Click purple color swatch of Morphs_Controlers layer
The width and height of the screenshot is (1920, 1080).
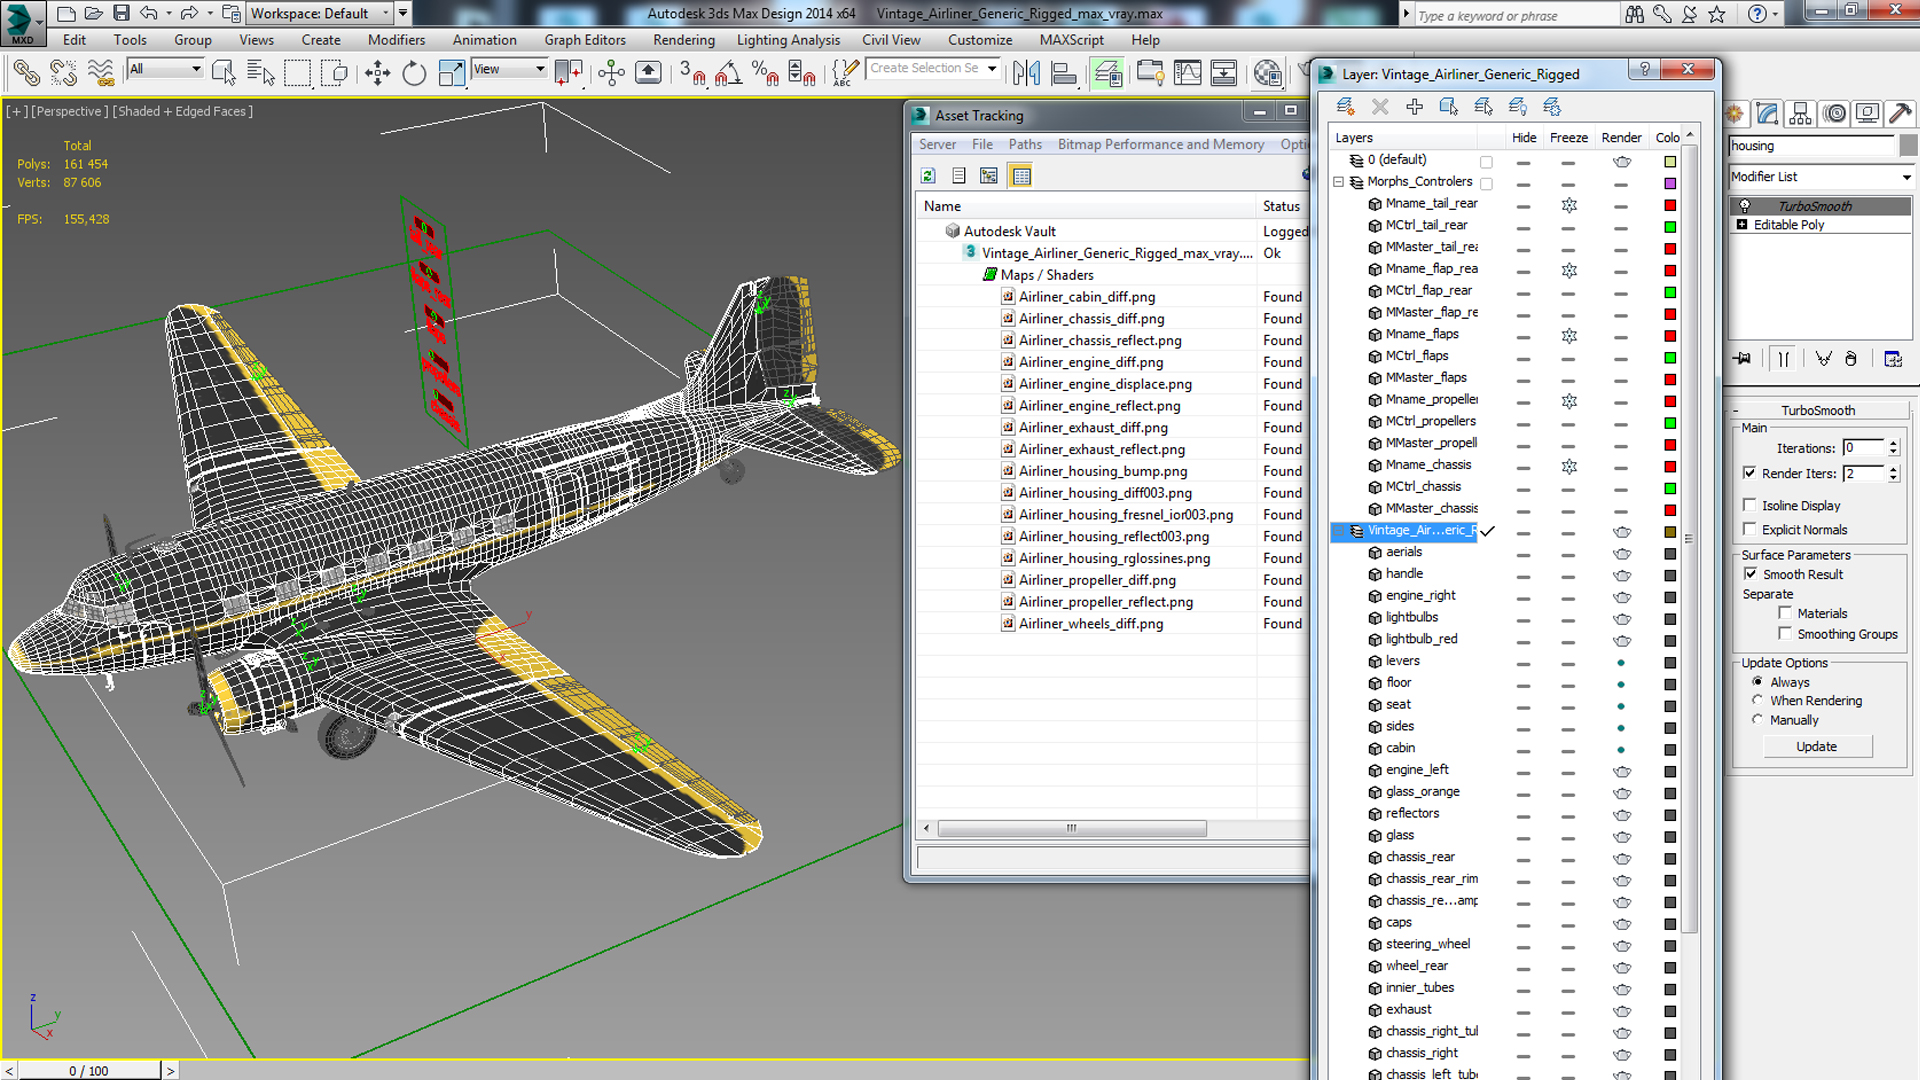pyautogui.click(x=1670, y=184)
